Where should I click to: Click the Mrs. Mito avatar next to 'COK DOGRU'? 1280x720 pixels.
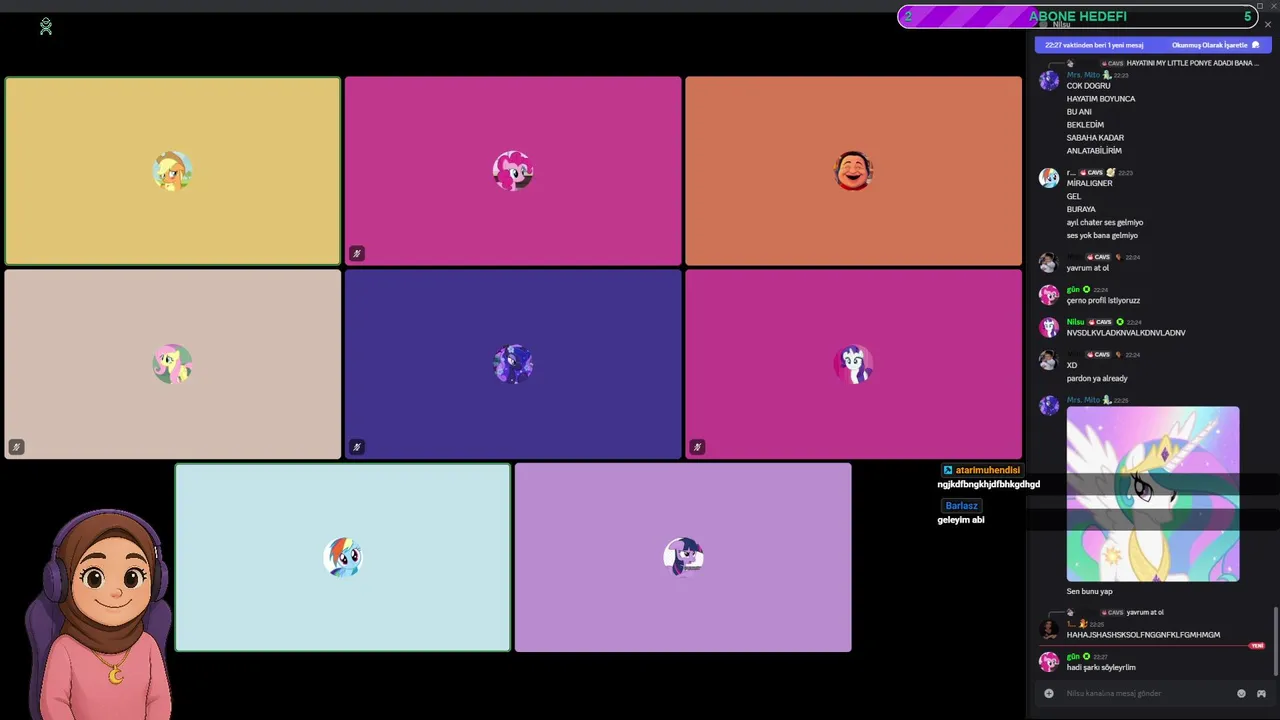[x=1049, y=81]
